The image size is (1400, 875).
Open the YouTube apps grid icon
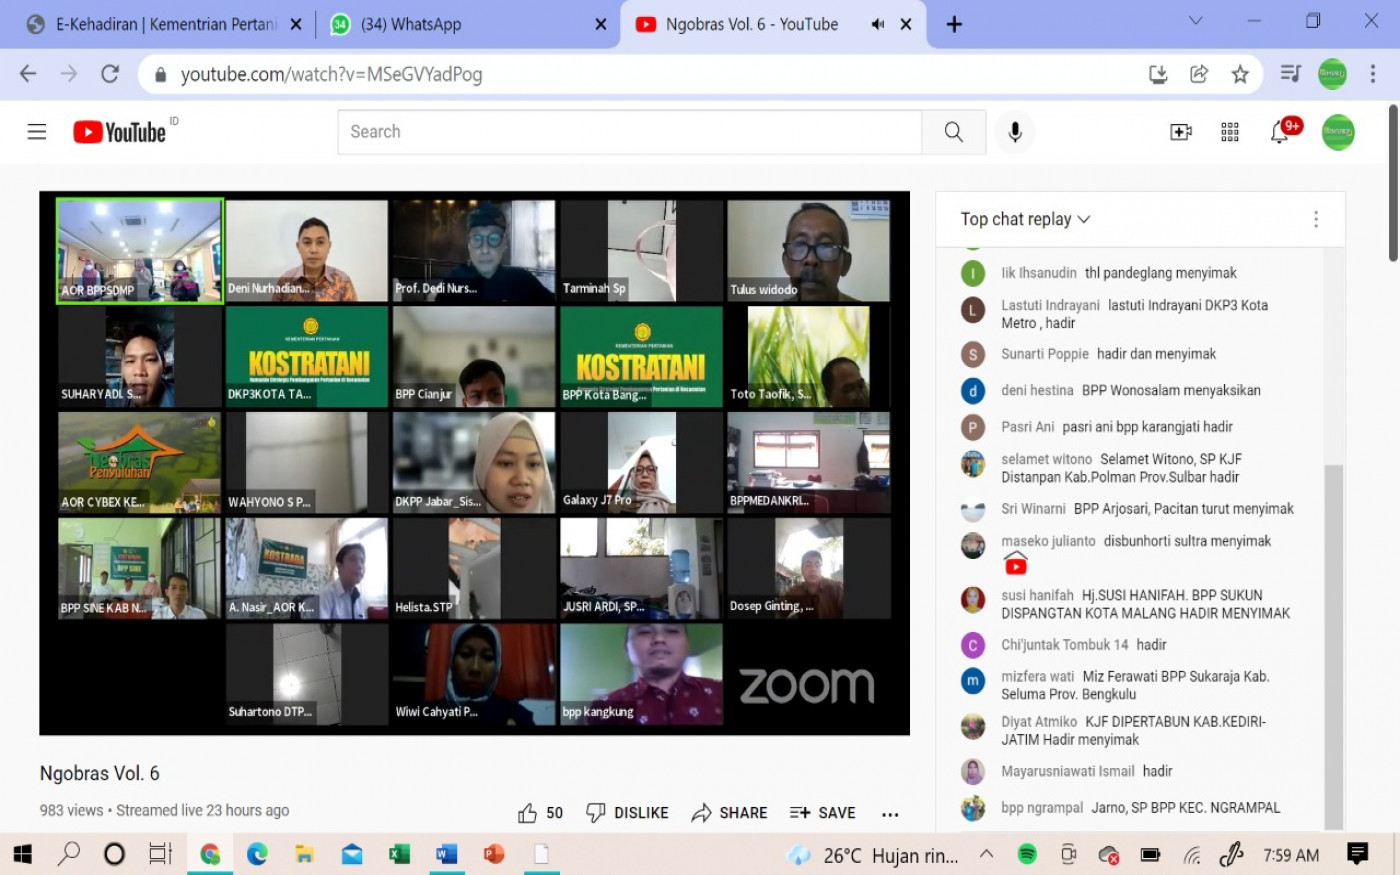(1230, 132)
